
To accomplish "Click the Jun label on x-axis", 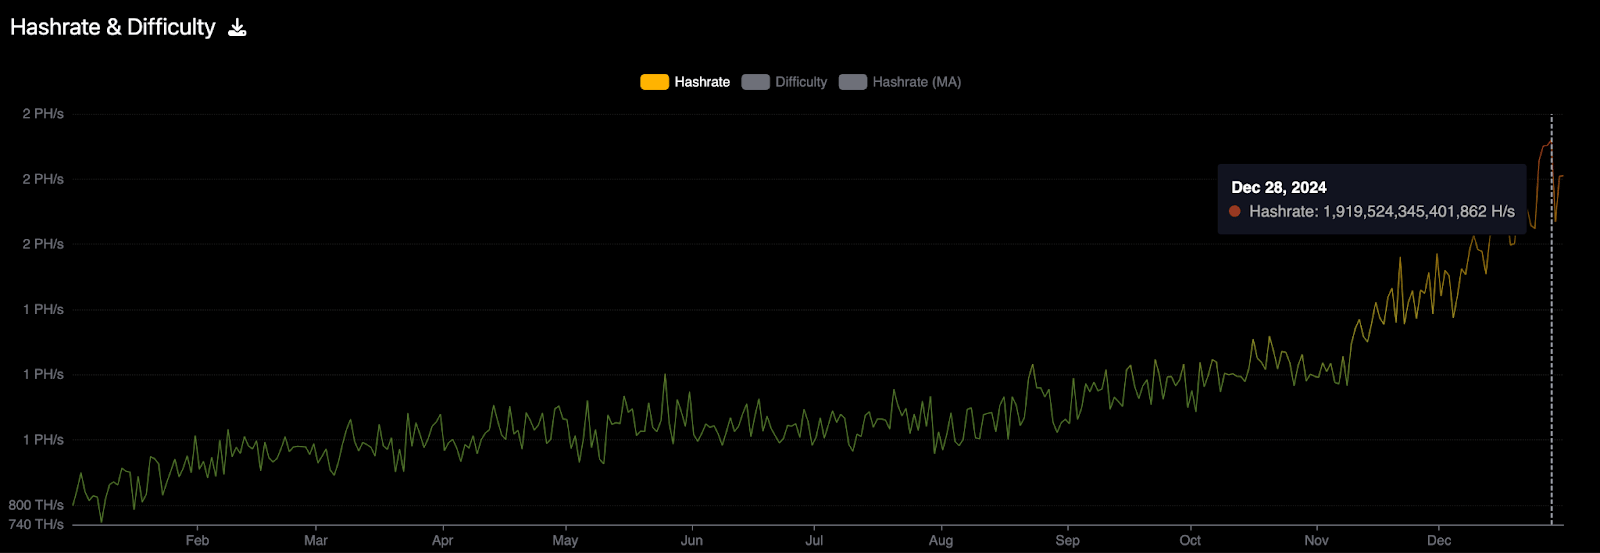I will [692, 540].
